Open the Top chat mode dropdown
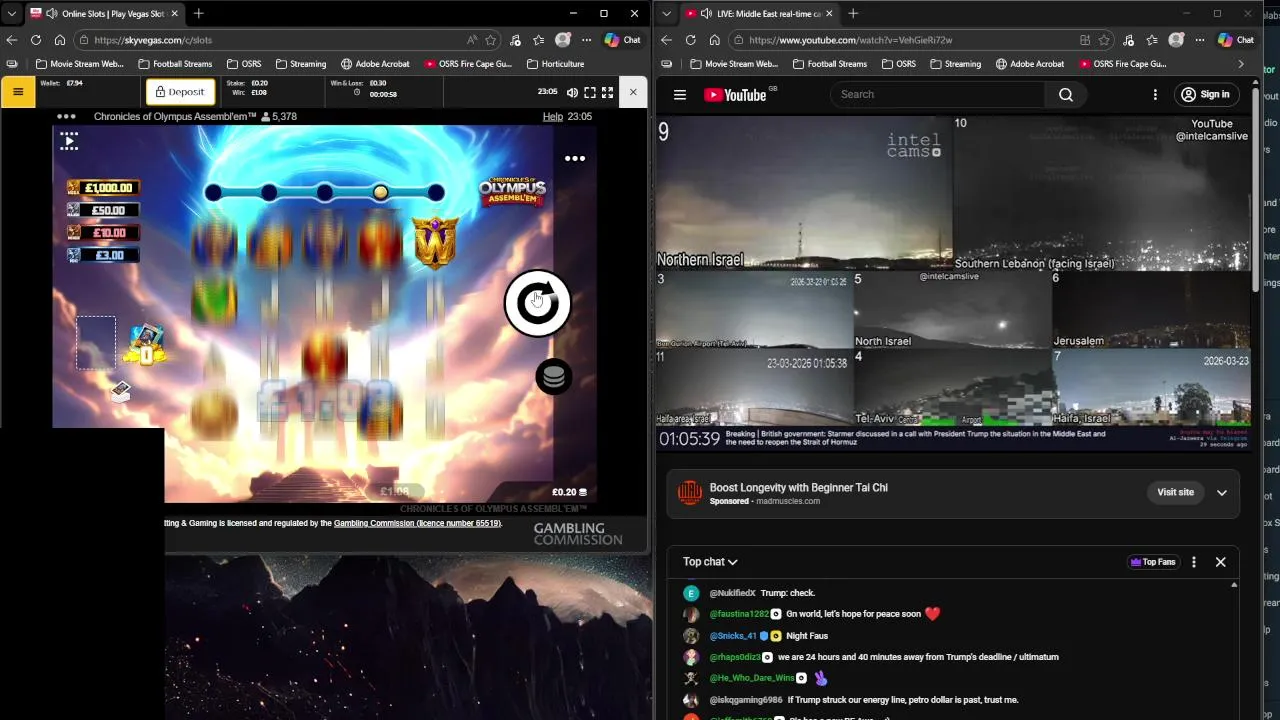Image resolution: width=1280 pixels, height=720 pixels. [x=710, y=562]
